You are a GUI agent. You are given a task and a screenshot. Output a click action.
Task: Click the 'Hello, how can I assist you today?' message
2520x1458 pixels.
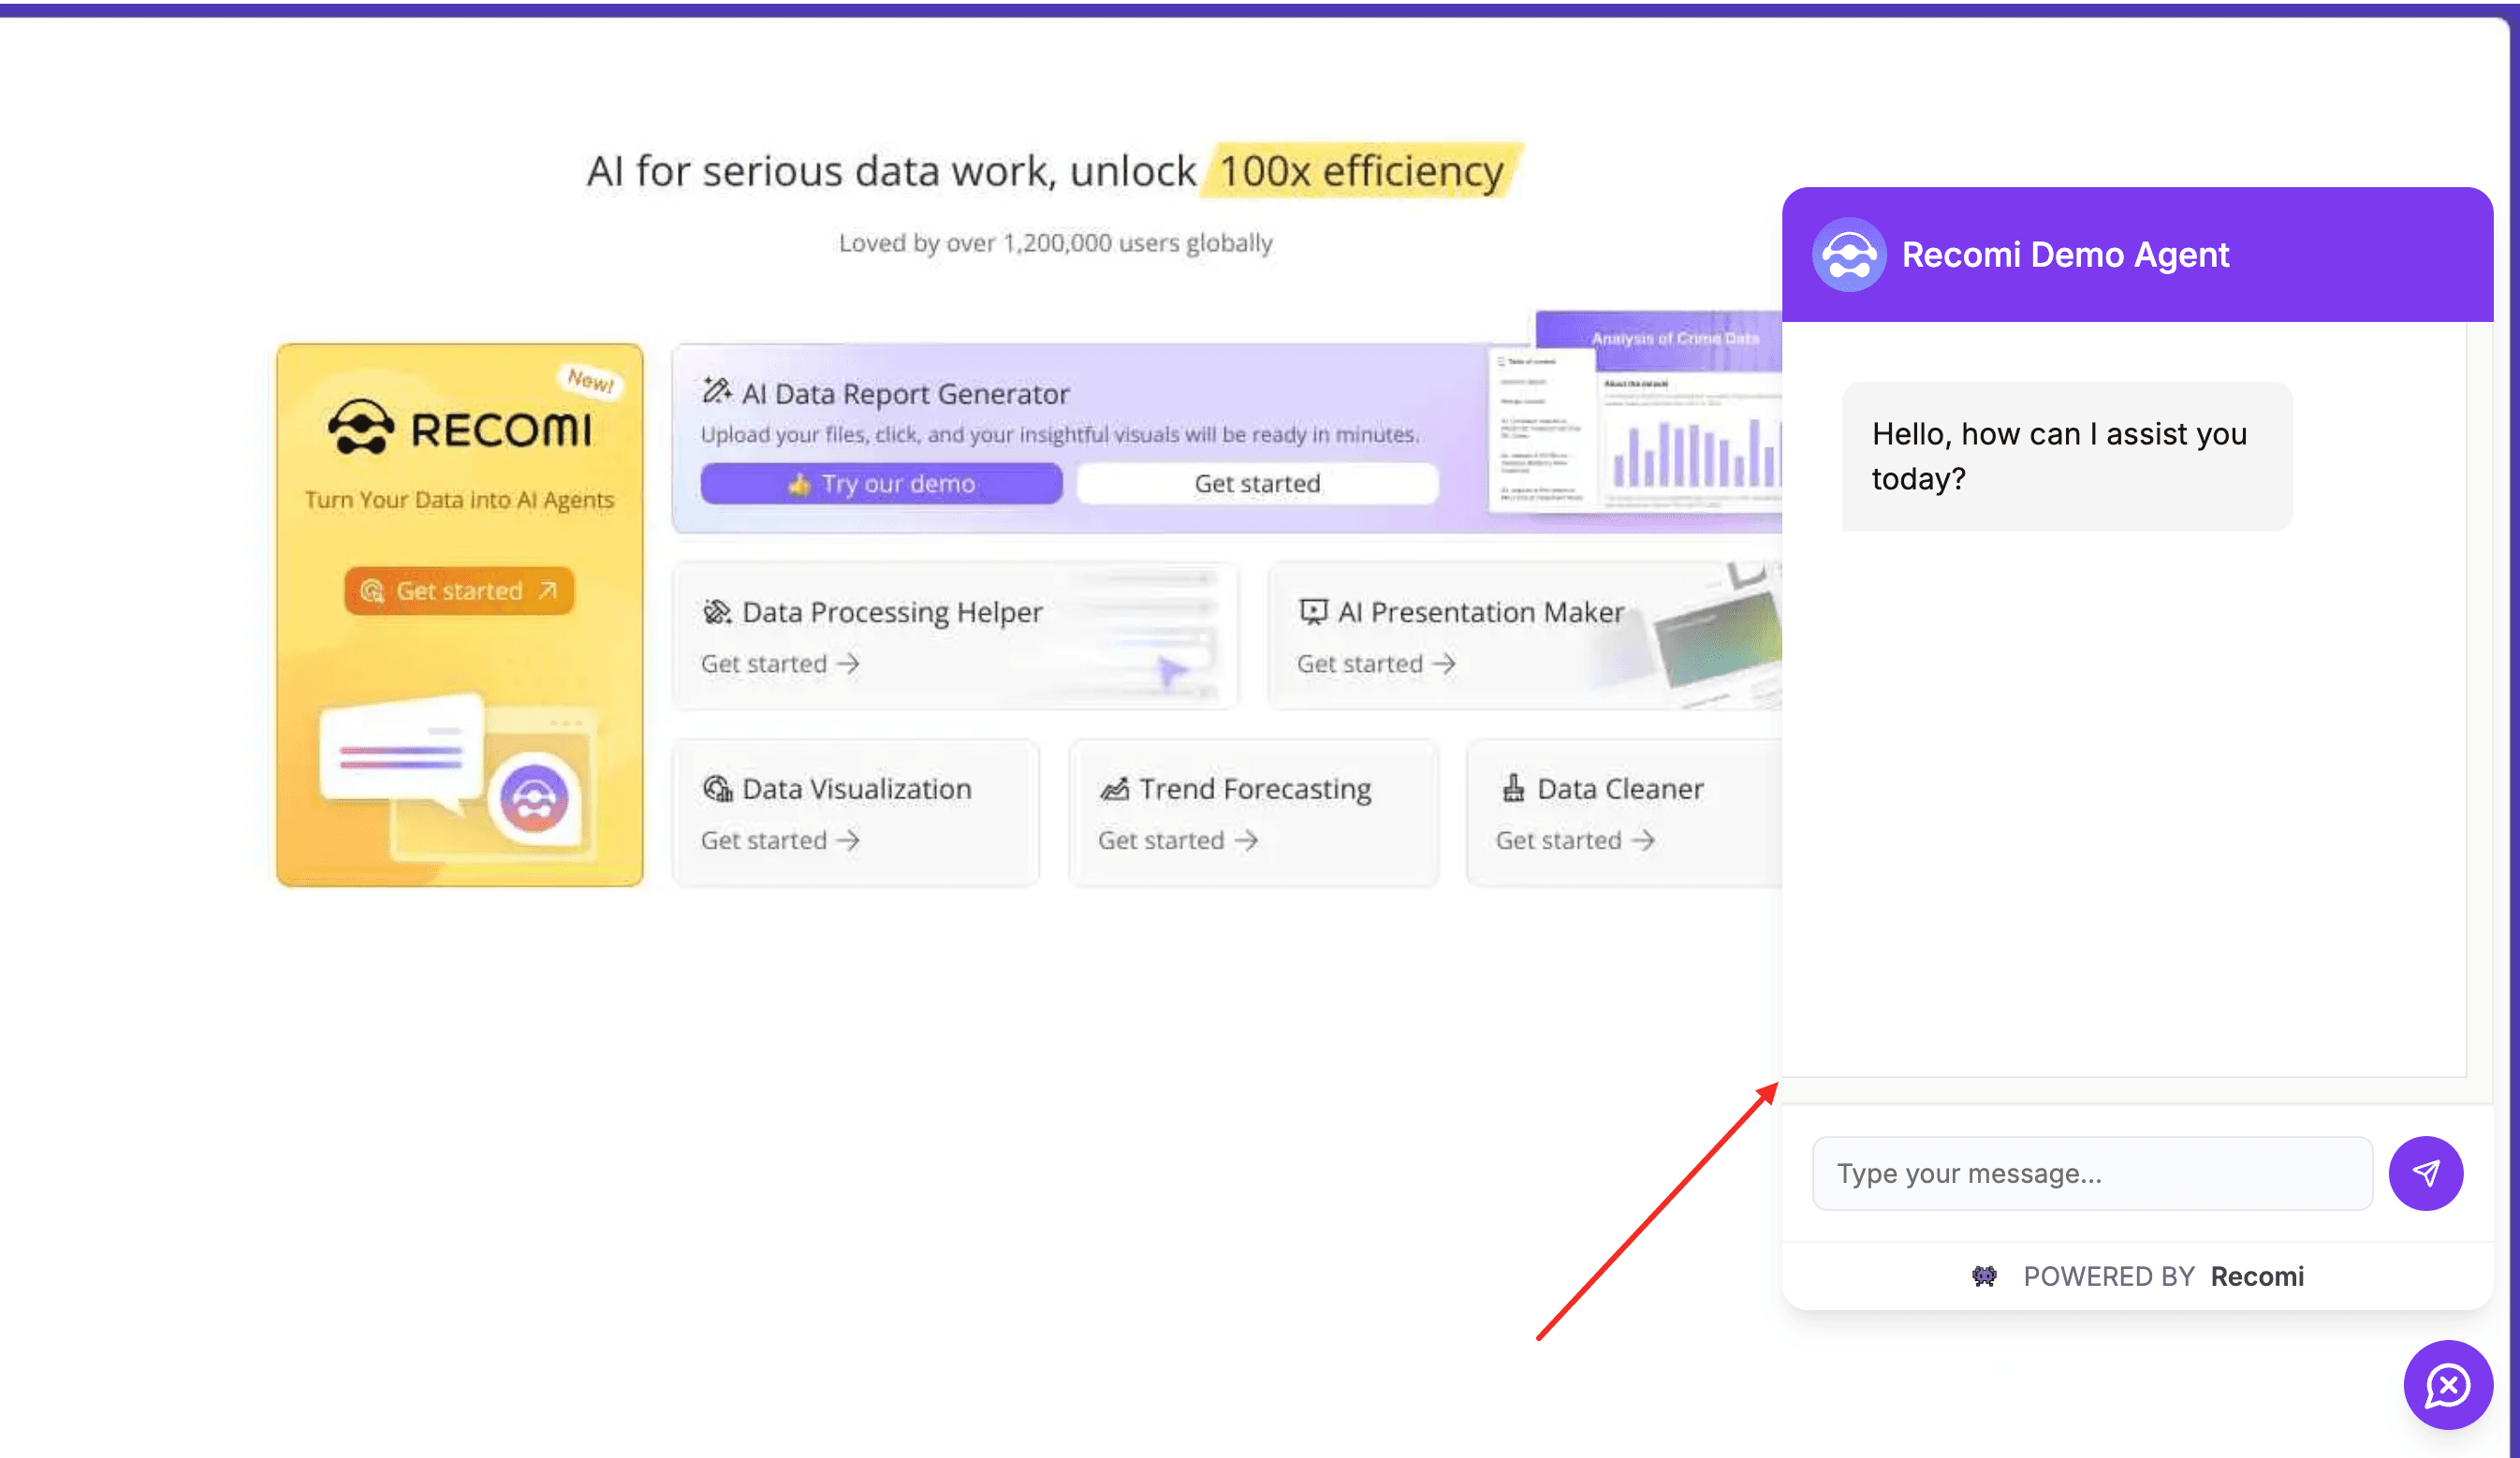(x=2067, y=456)
